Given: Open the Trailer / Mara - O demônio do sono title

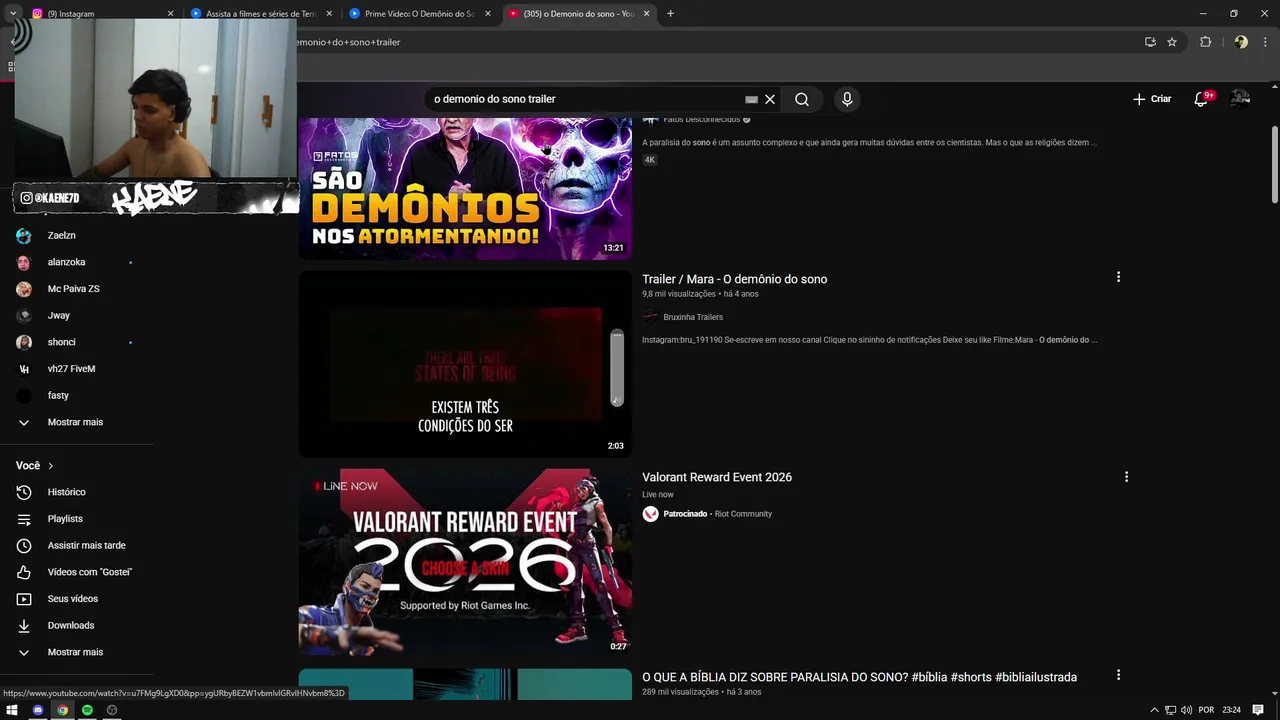Looking at the screenshot, I should pyautogui.click(x=735, y=279).
